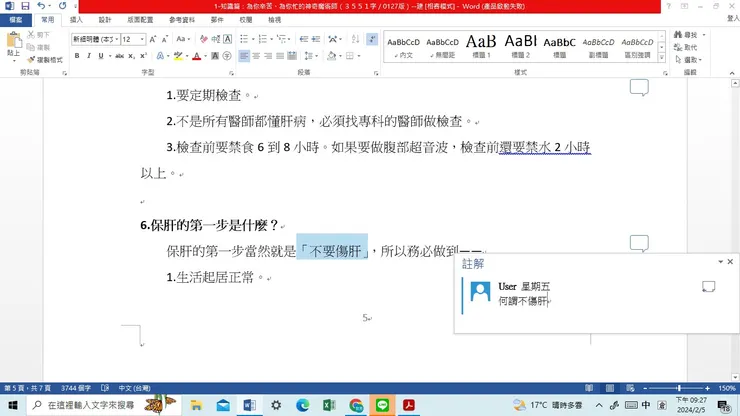Screen dimensions: 740x416
Task: Apply superscript formatting
Action: pos(143,56)
